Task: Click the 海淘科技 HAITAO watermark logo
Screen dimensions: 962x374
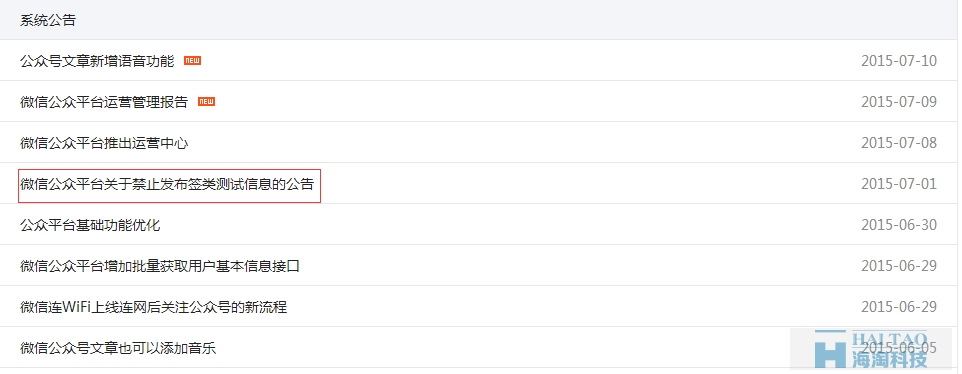Action: (x=871, y=349)
